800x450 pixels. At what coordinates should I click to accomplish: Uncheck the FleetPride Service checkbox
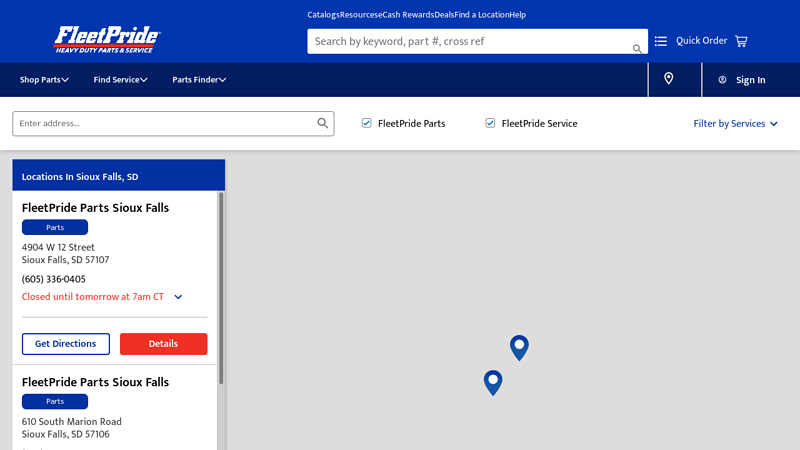[x=490, y=123]
